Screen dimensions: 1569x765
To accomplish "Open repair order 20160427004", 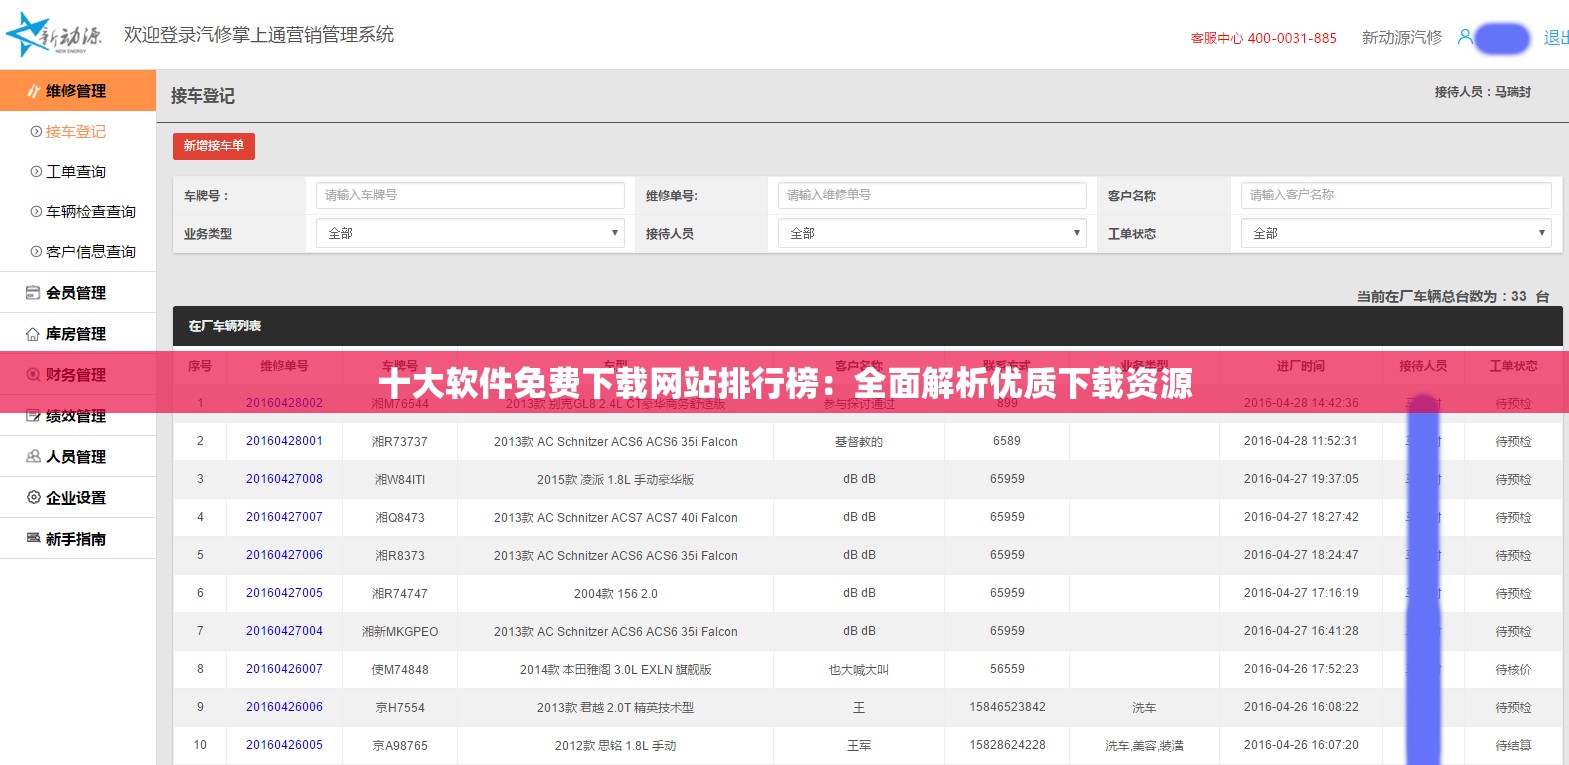I will click(284, 631).
